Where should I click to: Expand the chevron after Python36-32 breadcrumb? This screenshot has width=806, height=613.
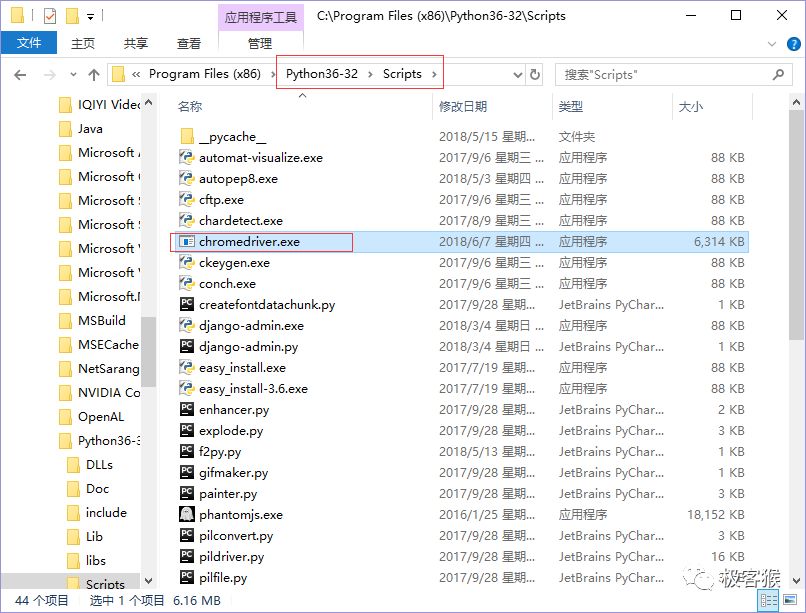370,75
